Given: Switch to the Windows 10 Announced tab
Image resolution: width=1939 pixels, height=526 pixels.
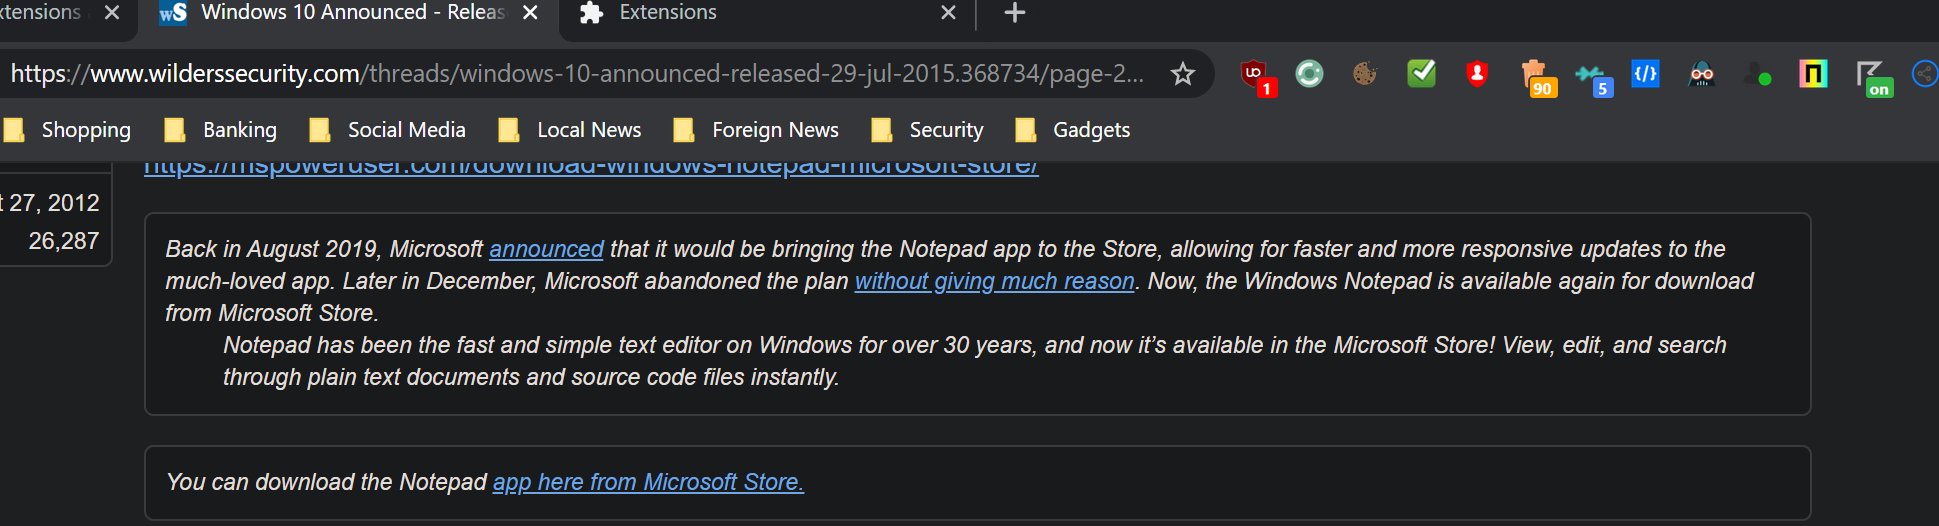Looking at the screenshot, I should coord(340,13).
